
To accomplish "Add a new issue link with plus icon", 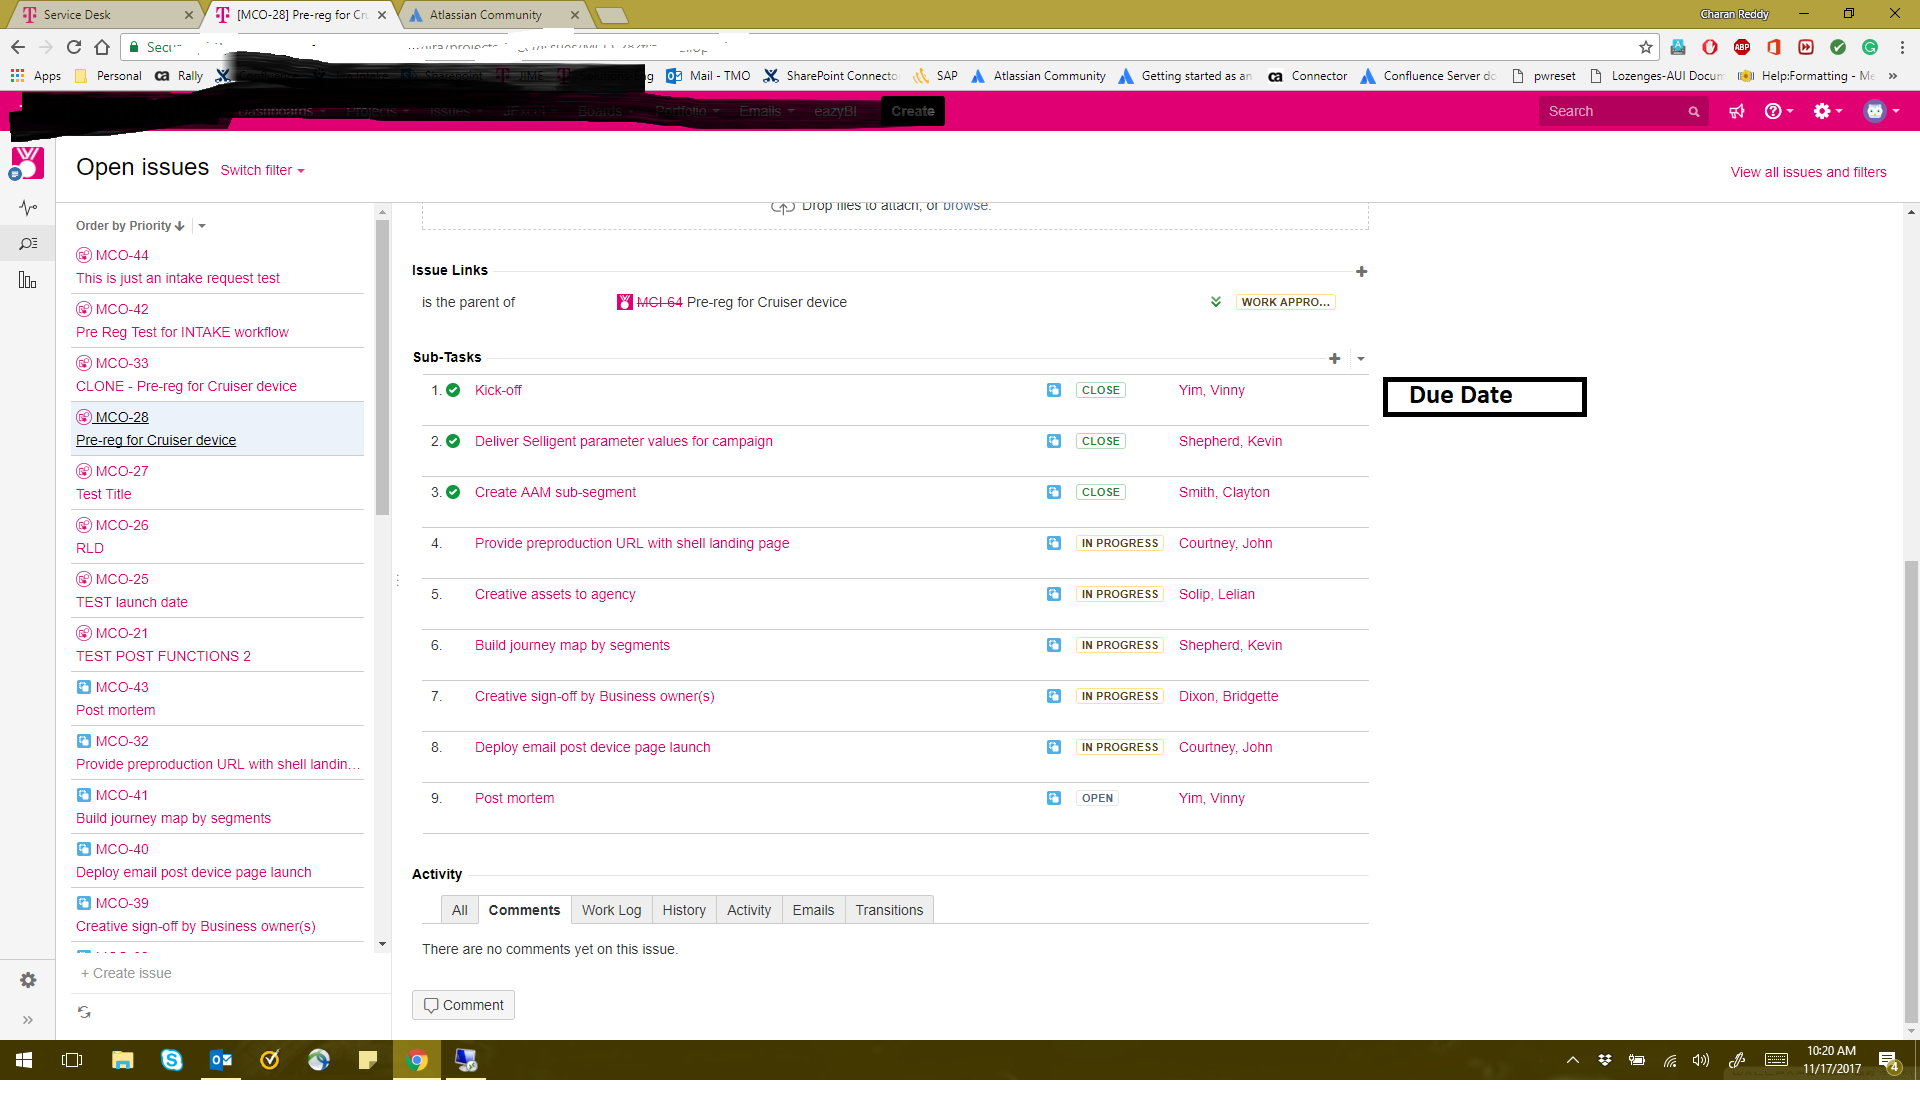I will click(x=1361, y=271).
